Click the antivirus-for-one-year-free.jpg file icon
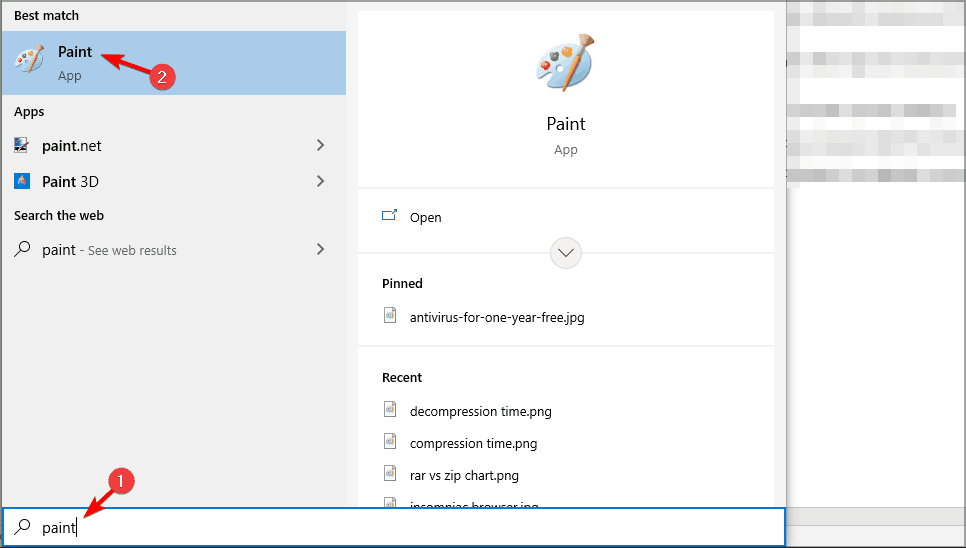This screenshot has height=548, width=966. click(x=390, y=315)
